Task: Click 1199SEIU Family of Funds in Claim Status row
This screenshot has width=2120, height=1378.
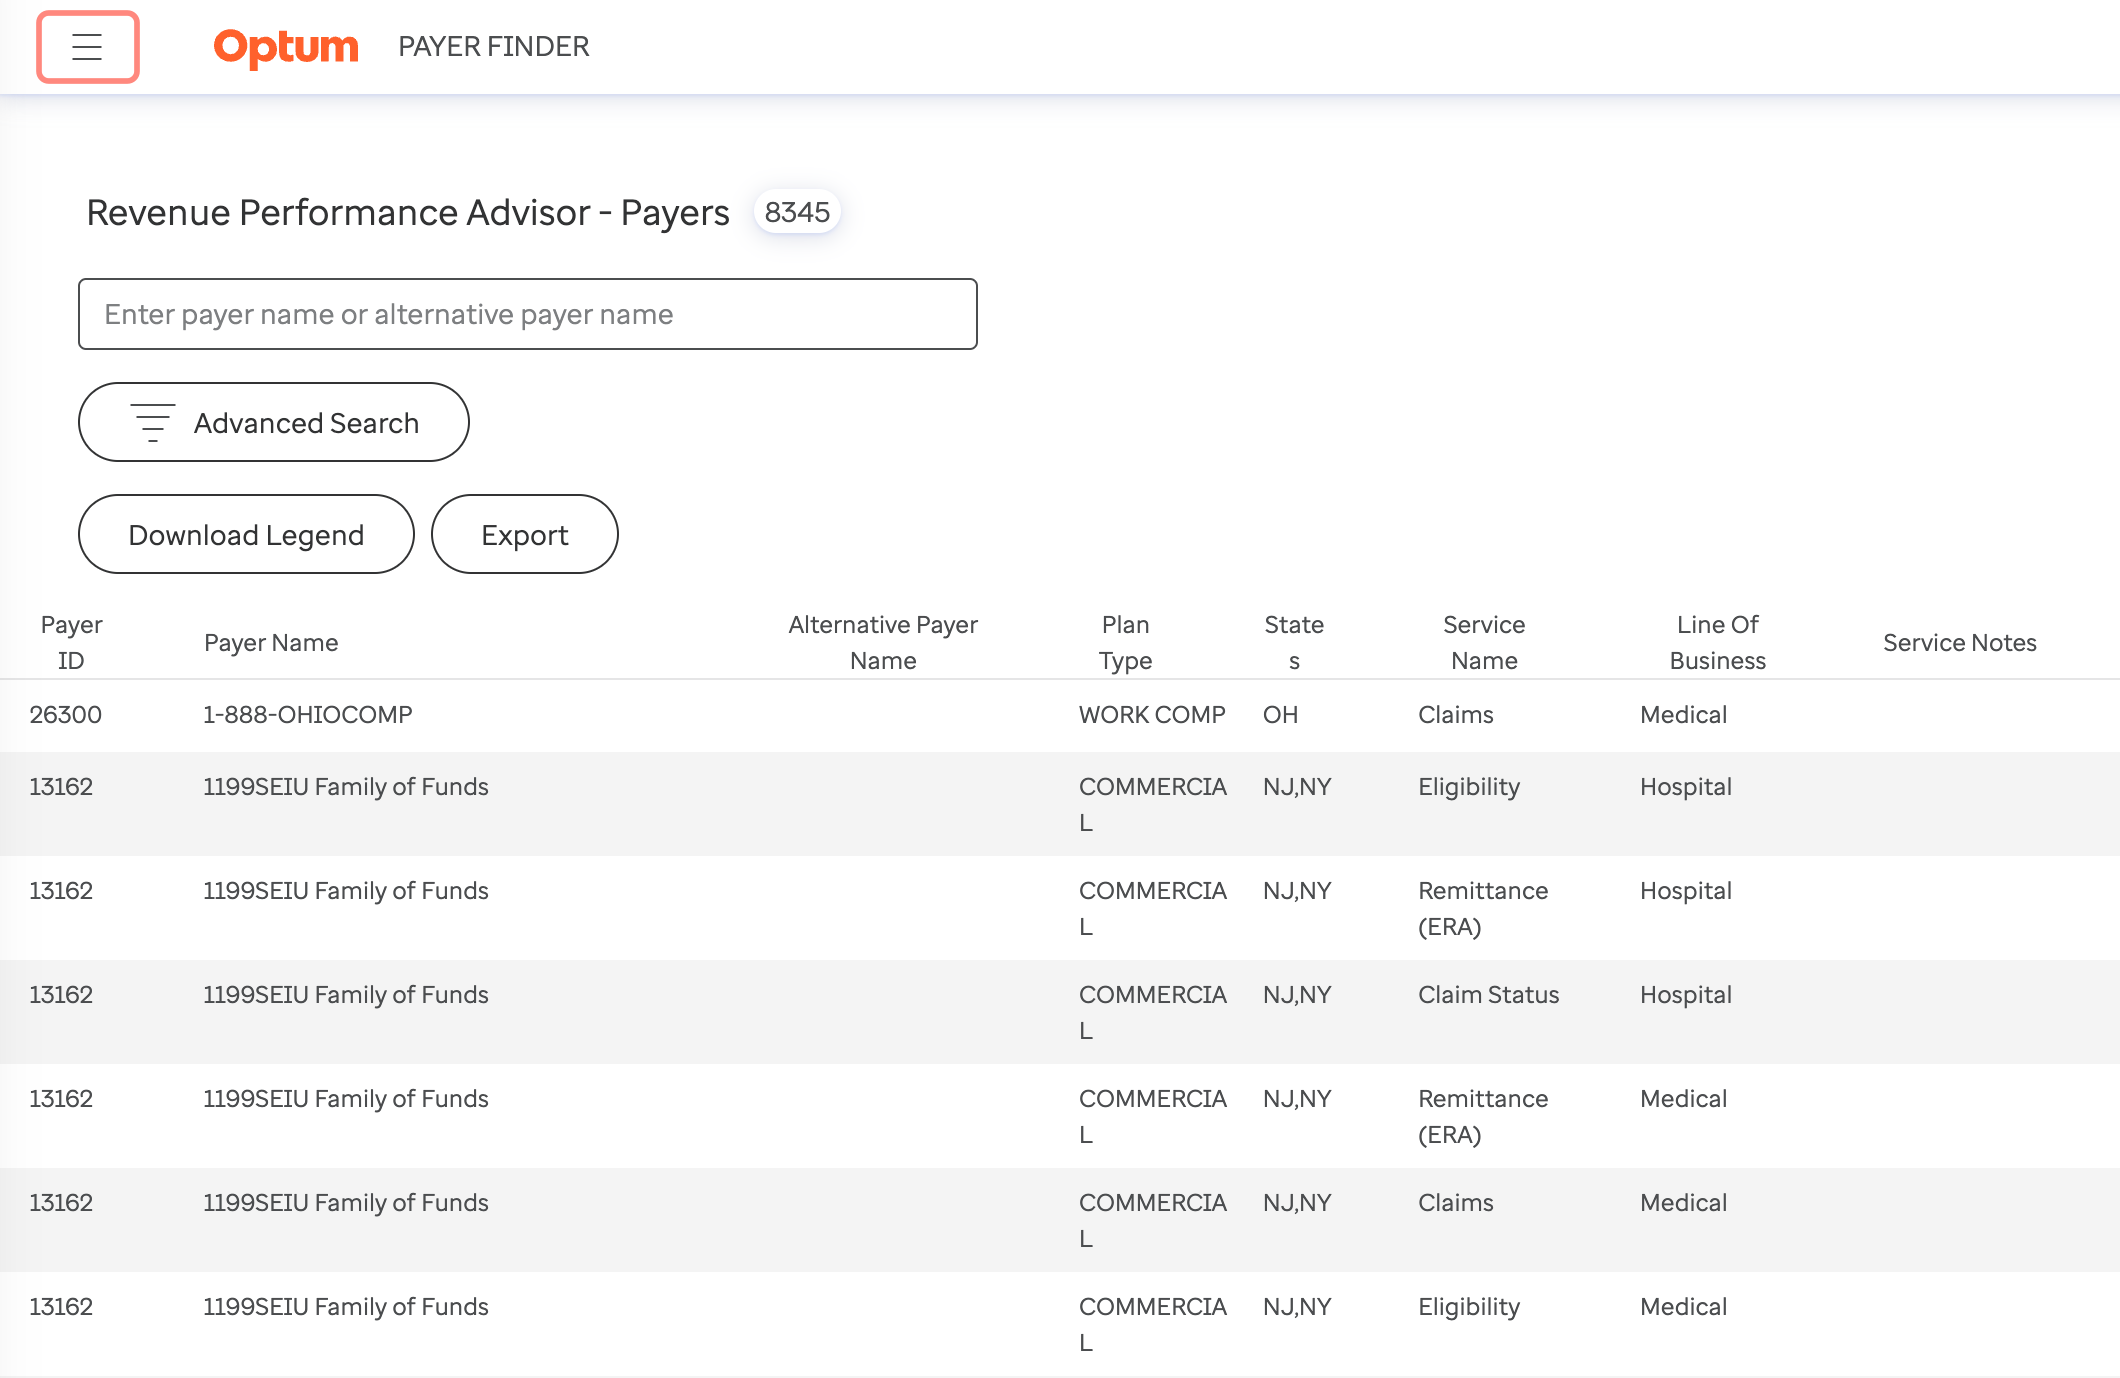Action: click(346, 995)
